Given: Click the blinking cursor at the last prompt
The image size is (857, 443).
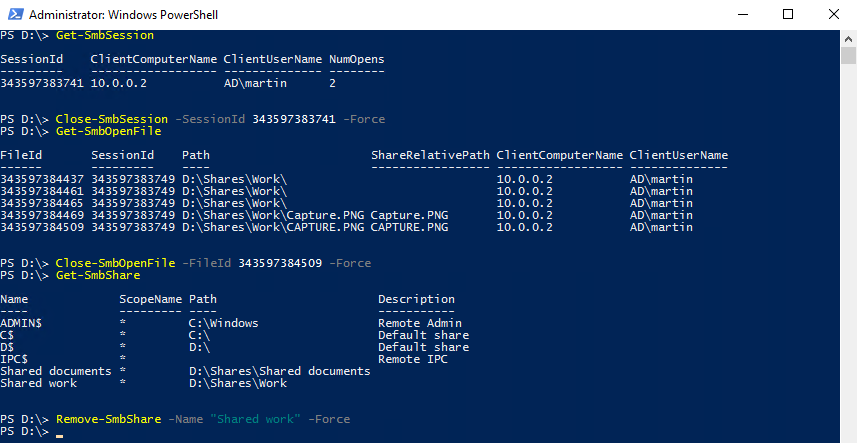Looking at the screenshot, I should pyautogui.click(x=60, y=434).
